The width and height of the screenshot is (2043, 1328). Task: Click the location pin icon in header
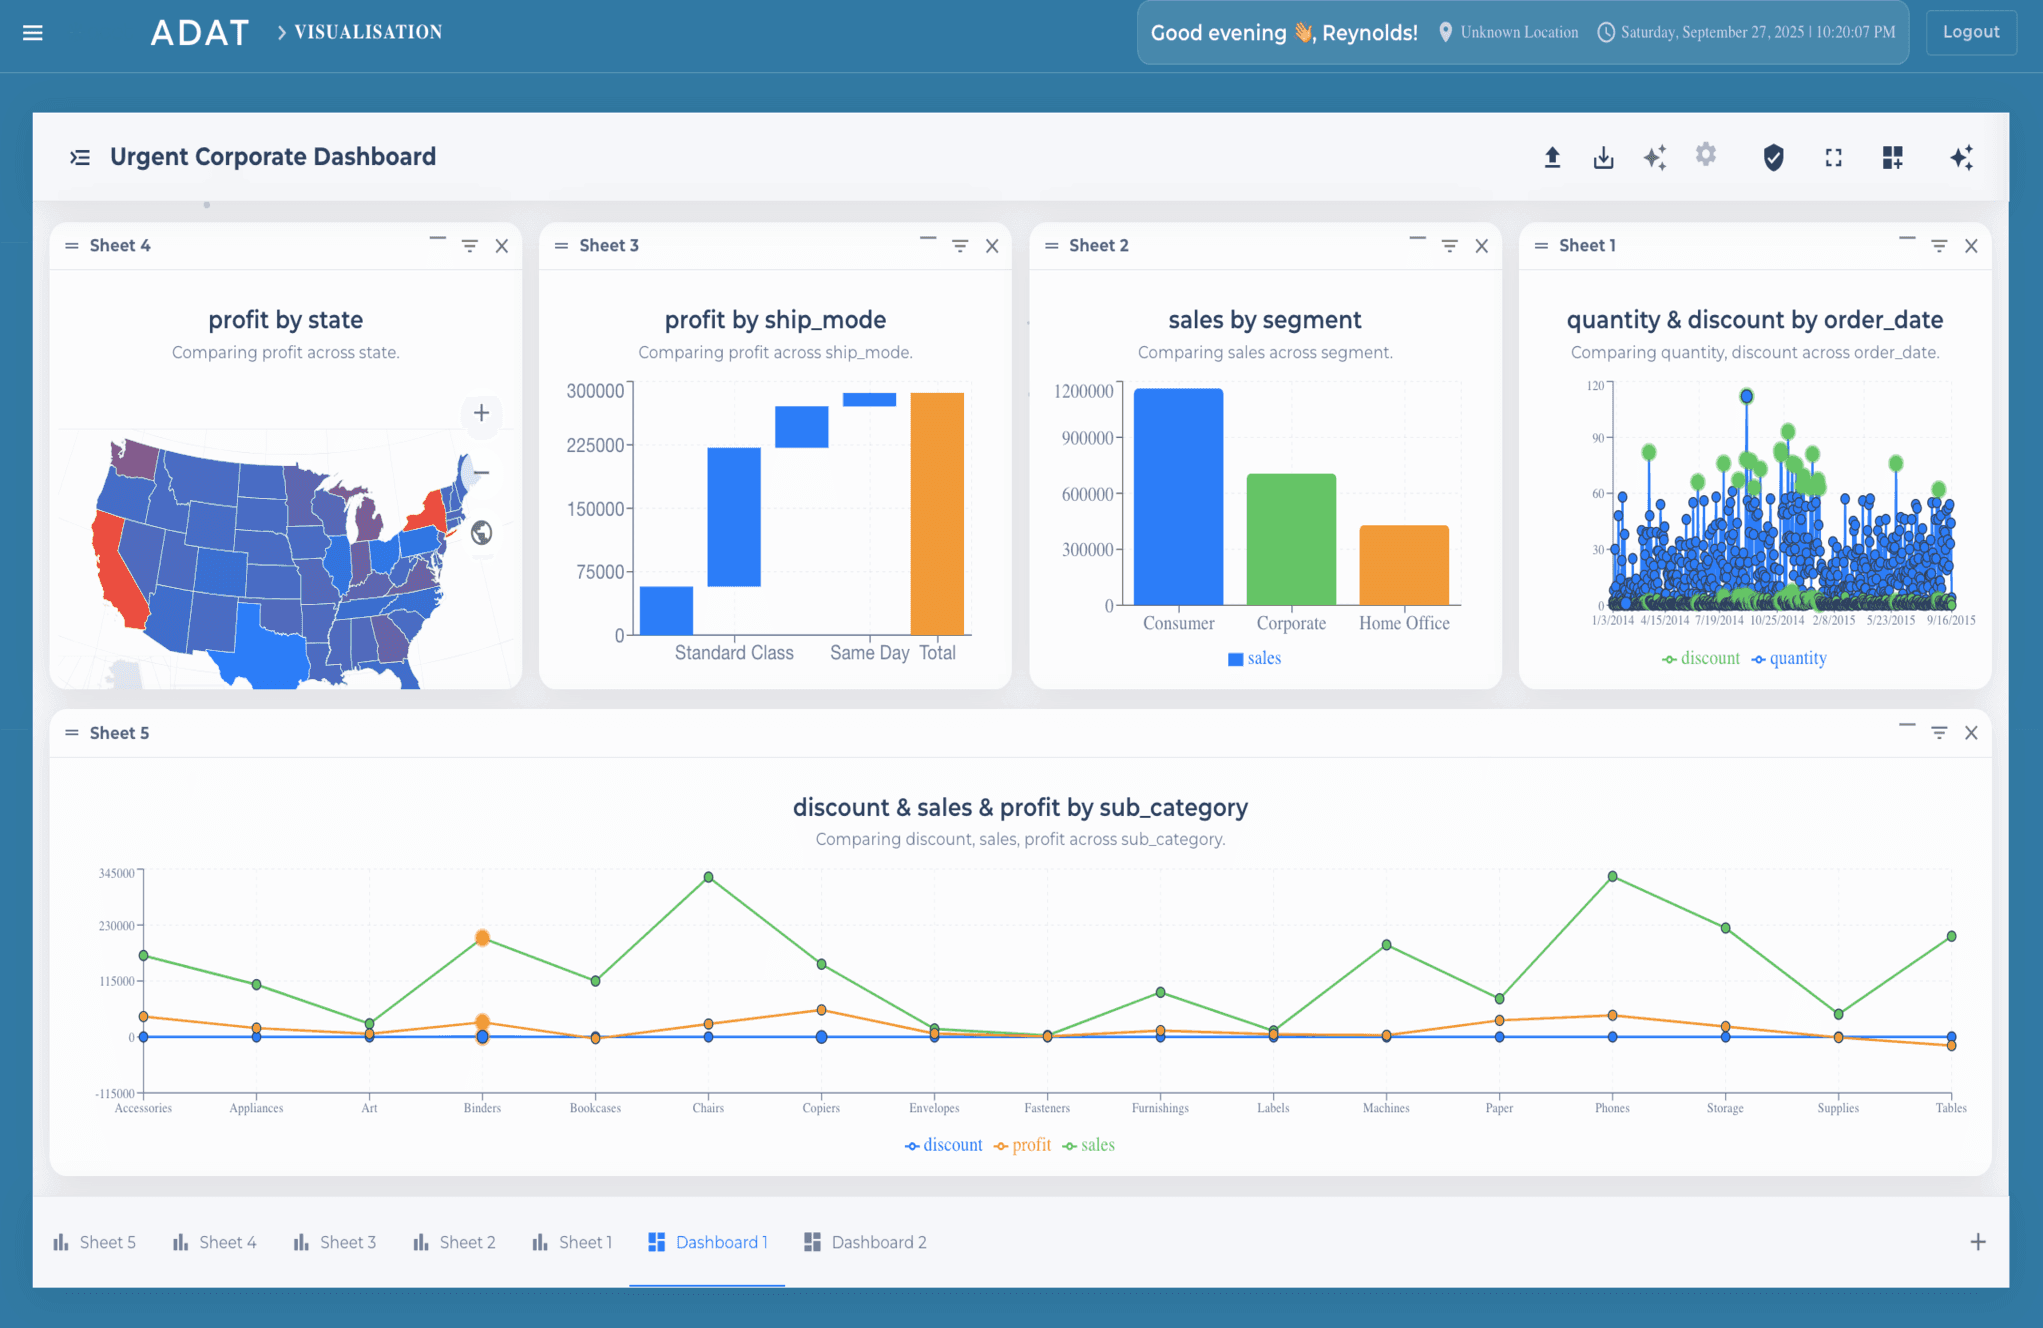[1445, 32]
